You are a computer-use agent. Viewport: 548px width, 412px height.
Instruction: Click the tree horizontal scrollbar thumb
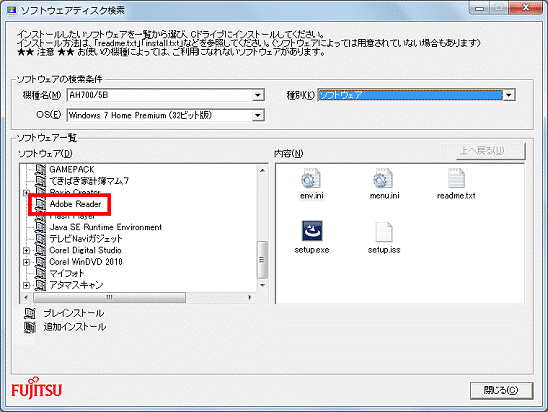pos(109,298)
